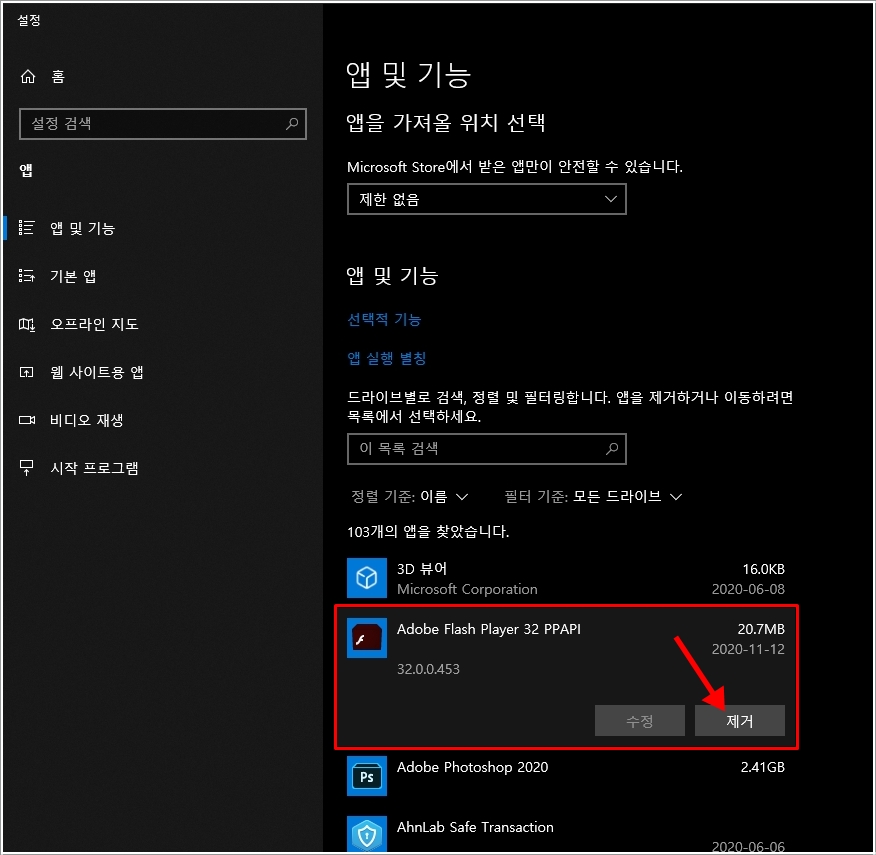Image resolution: width=876 pixels, height=855 pixels.
Task: Click the 시작 프로그램 icon
Action: [x=26, y=468]
